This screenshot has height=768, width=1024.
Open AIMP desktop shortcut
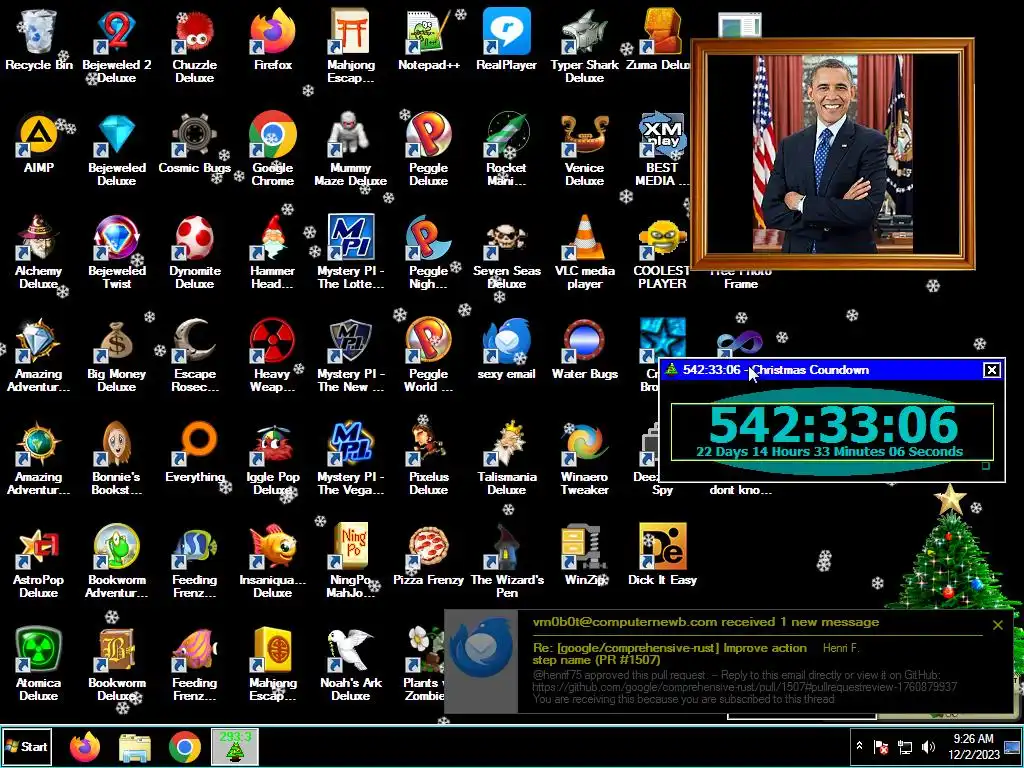point(39,142)
